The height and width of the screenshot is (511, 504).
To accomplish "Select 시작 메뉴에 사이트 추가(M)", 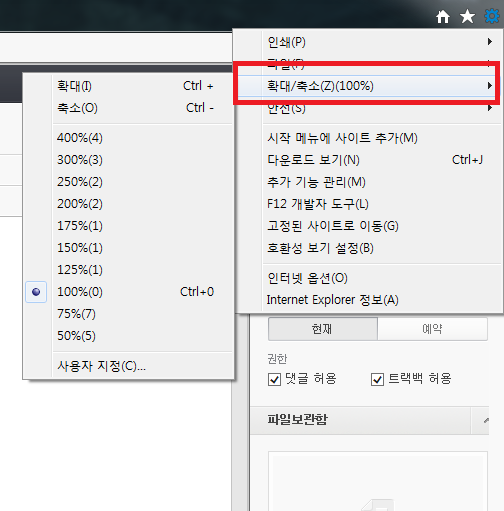I will click(x=367, y=138).
